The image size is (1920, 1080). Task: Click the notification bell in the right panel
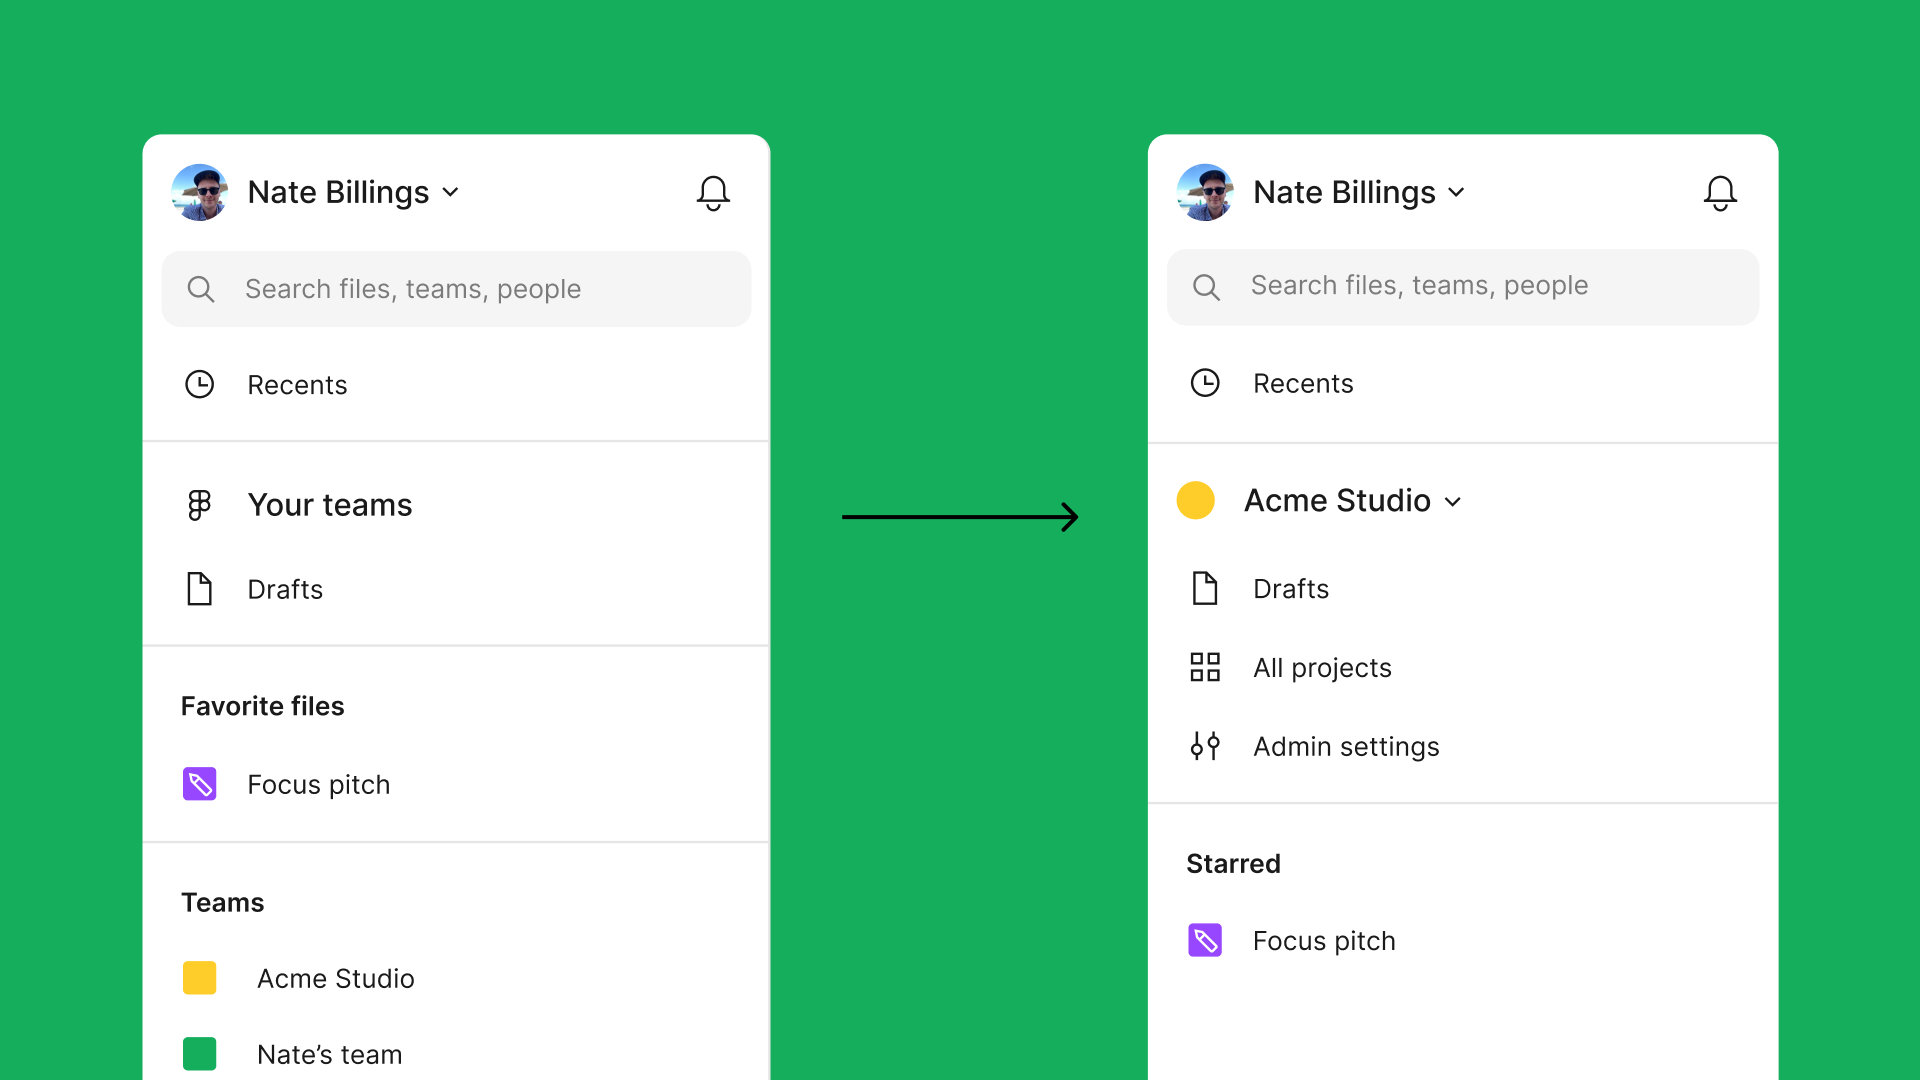coord(1720,192)
